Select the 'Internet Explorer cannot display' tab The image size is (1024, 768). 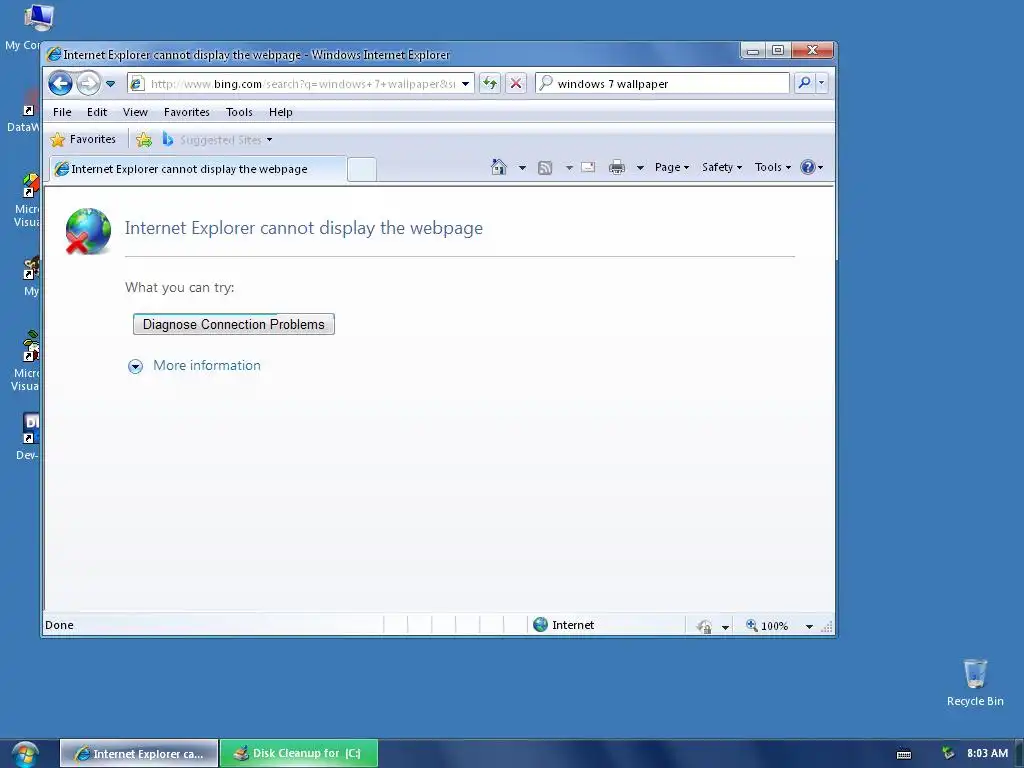197,169
